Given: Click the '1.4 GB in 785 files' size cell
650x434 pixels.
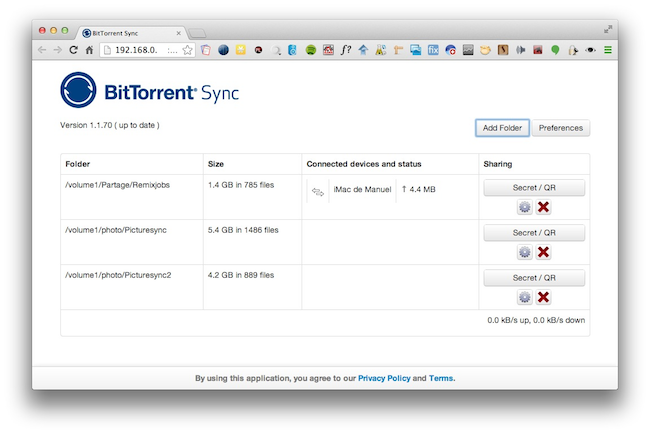Looking at the screenshot, I should click(241, 185).
